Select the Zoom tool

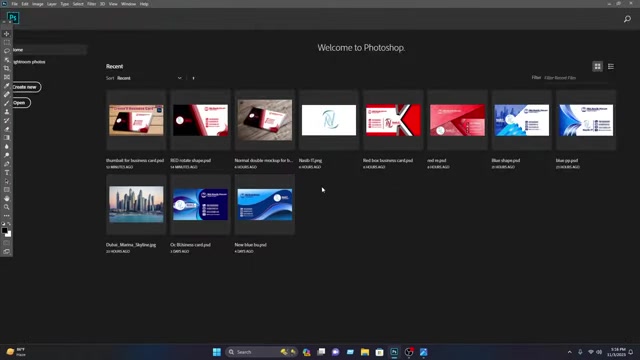(7, 207)
